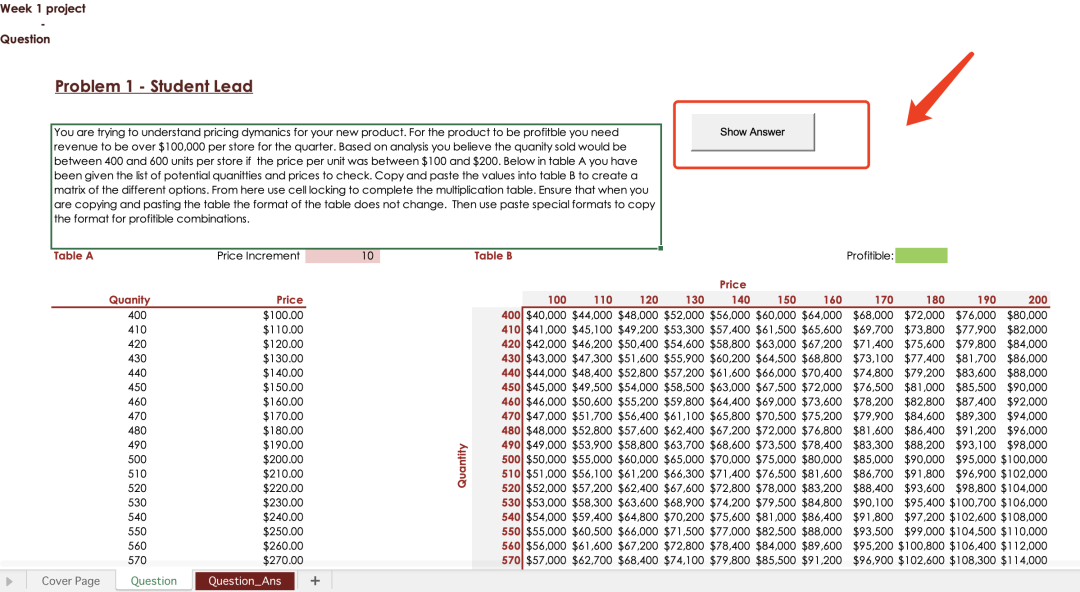
Task: Select the Price Increment value cell 10
Action: (x=343, y=256)
